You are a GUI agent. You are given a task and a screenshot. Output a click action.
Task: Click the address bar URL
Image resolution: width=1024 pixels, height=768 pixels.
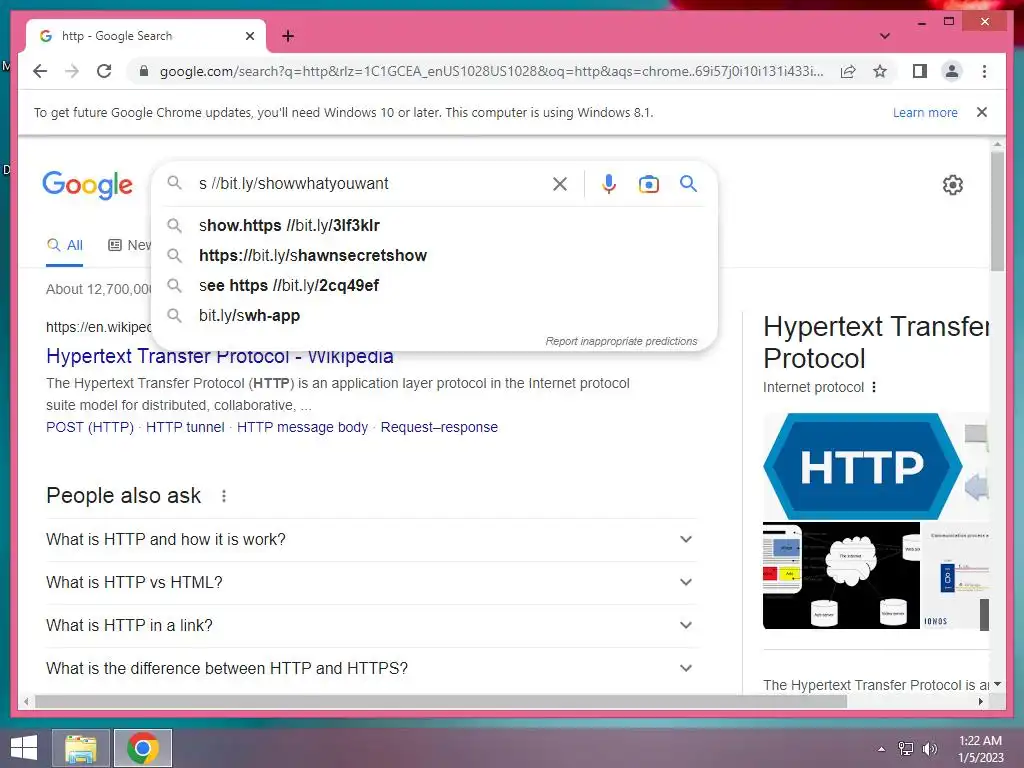(491, 71)
